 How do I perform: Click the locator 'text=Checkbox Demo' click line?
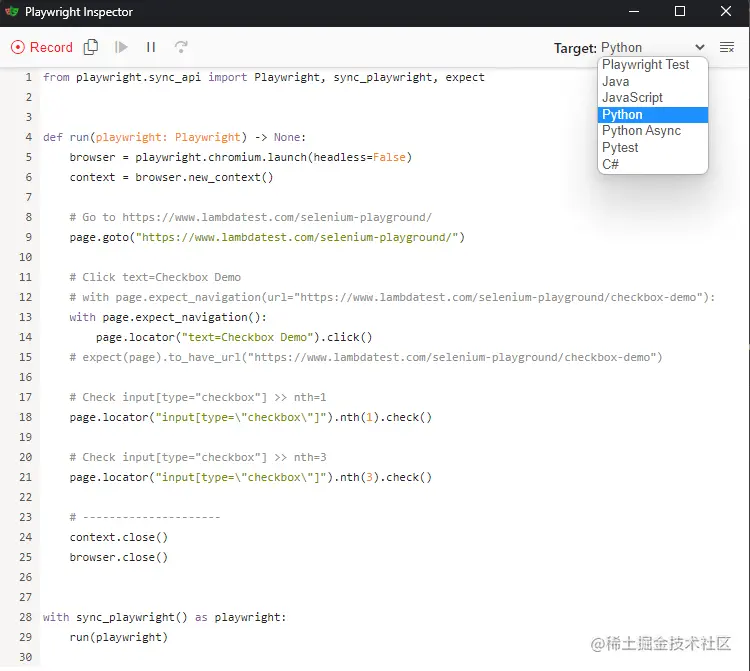234,338
